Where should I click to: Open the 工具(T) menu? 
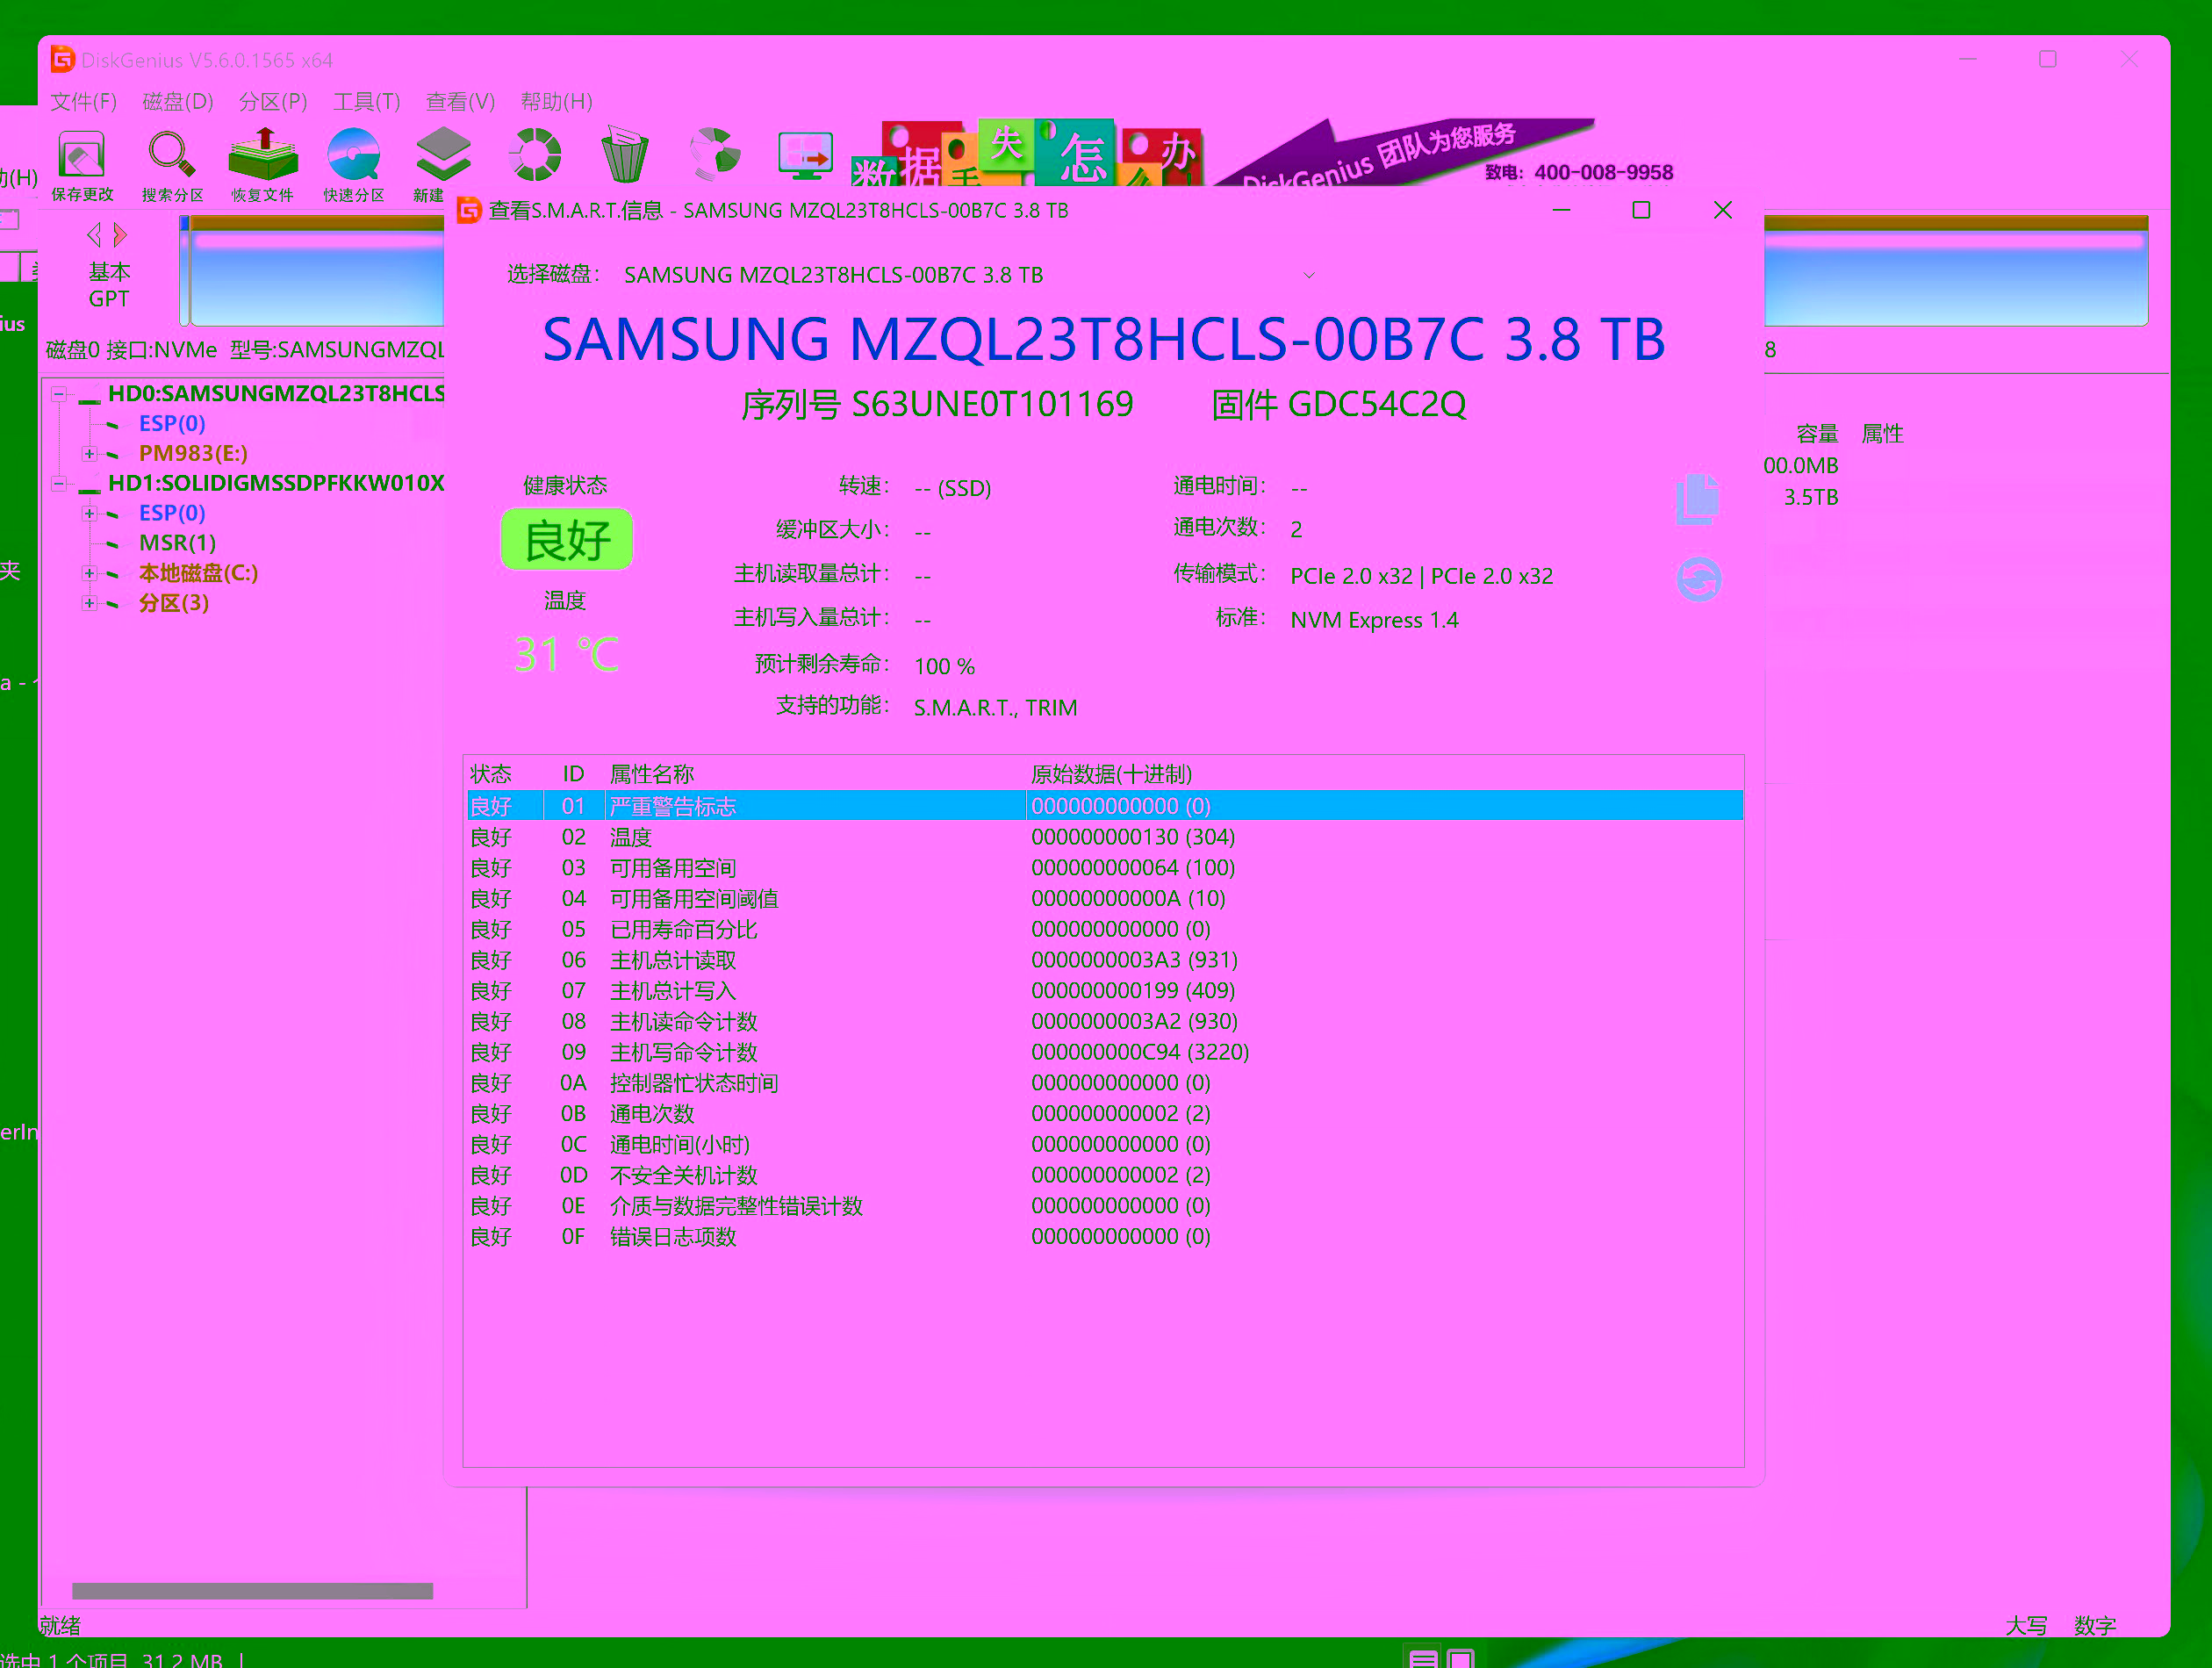367,101
